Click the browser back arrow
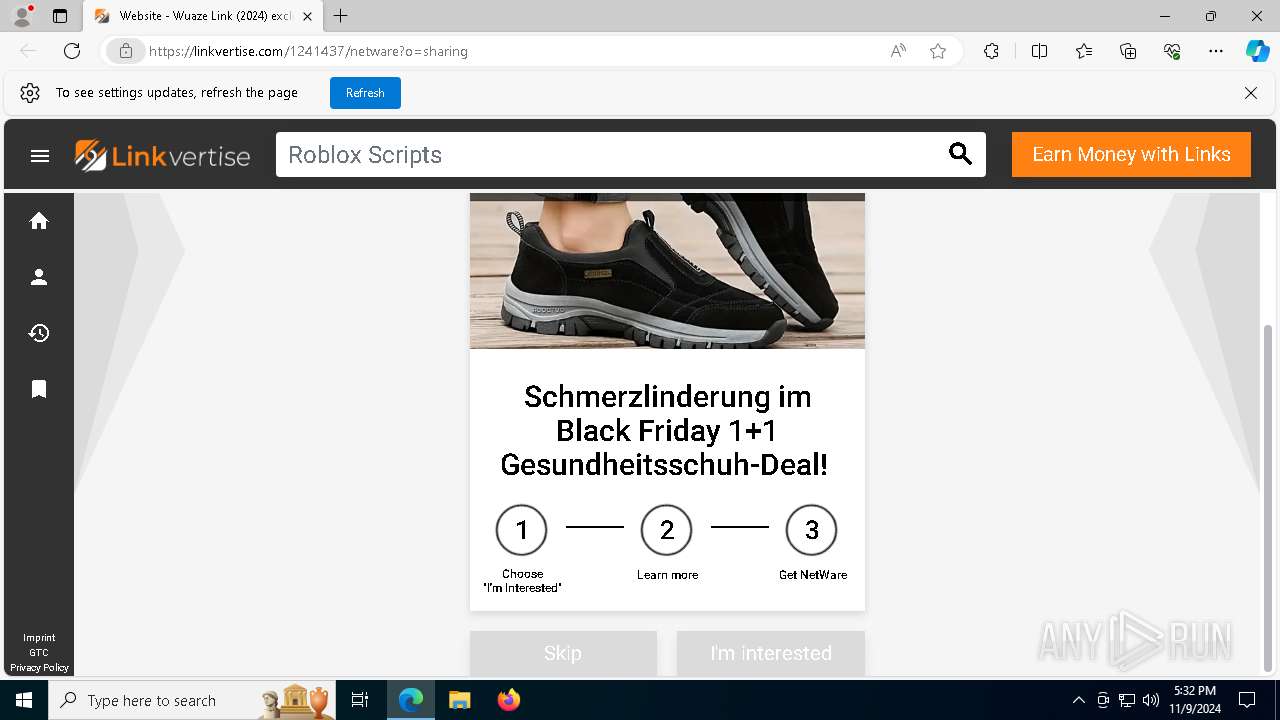 click(x=28, y=51)
